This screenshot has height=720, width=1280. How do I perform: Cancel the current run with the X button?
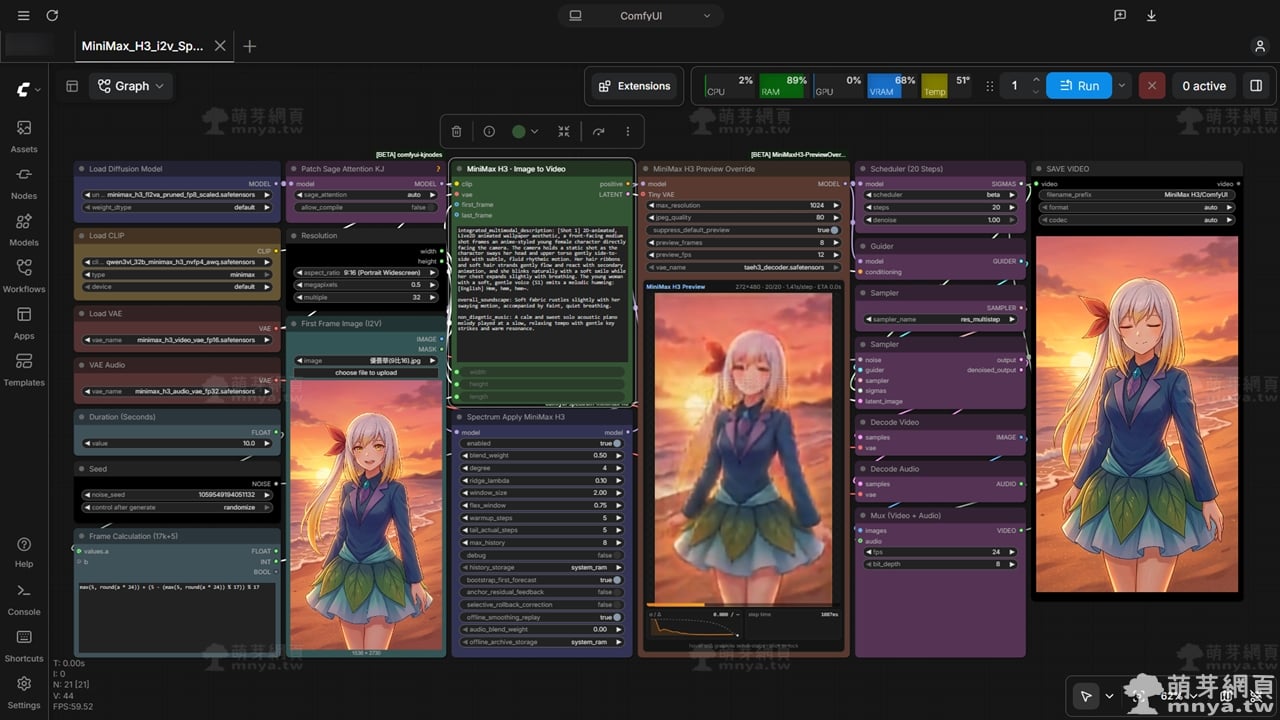1151,86
